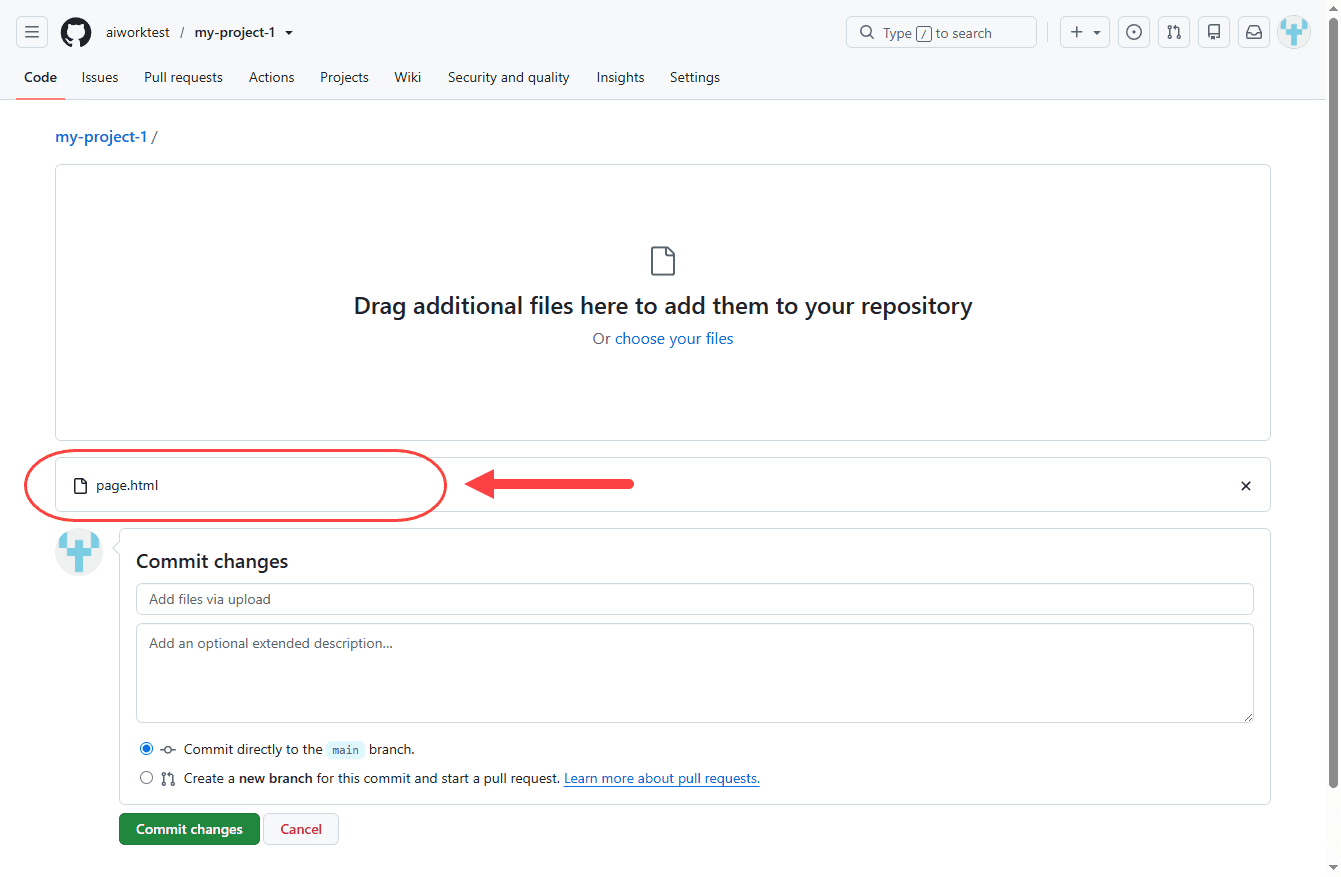Click the commit icon by commit directly option
The image size is (1341, 877).
point(168,749)
